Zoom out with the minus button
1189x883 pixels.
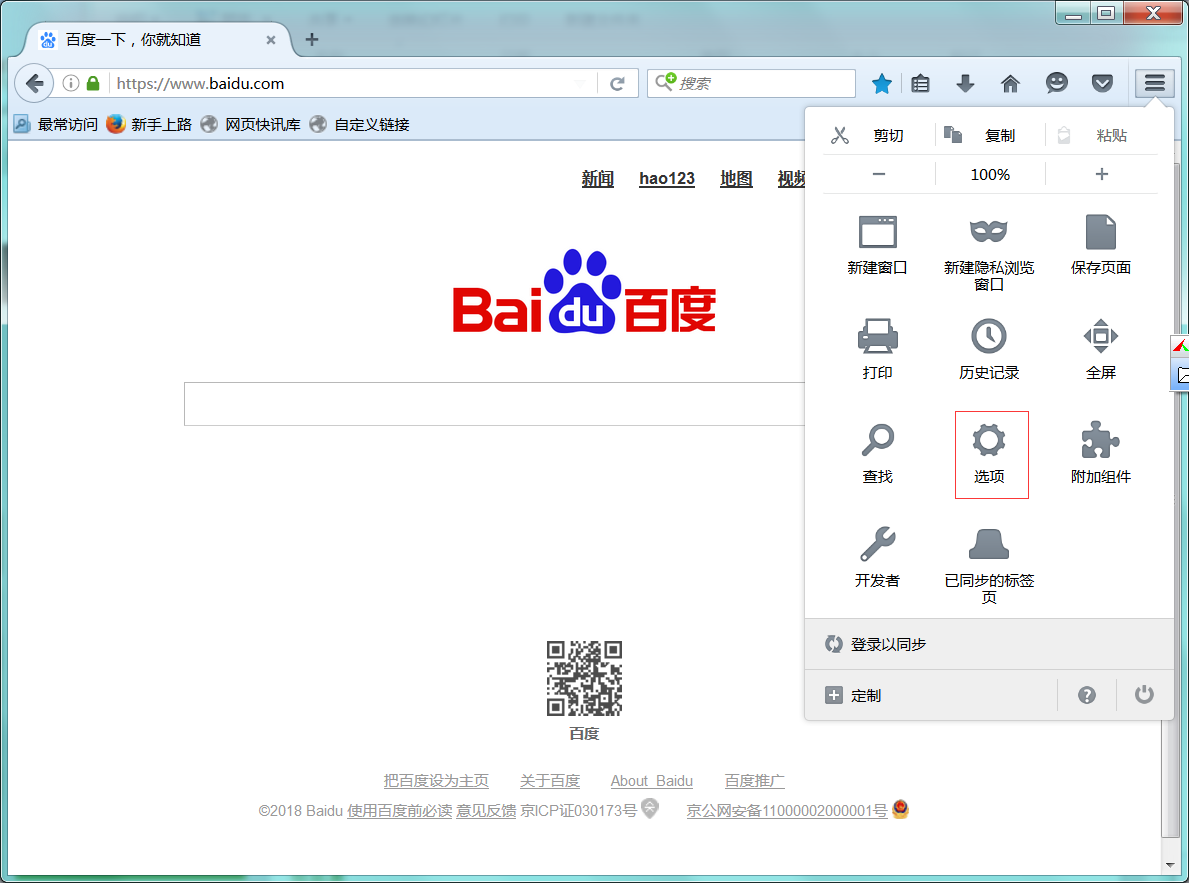coord(879,174)
